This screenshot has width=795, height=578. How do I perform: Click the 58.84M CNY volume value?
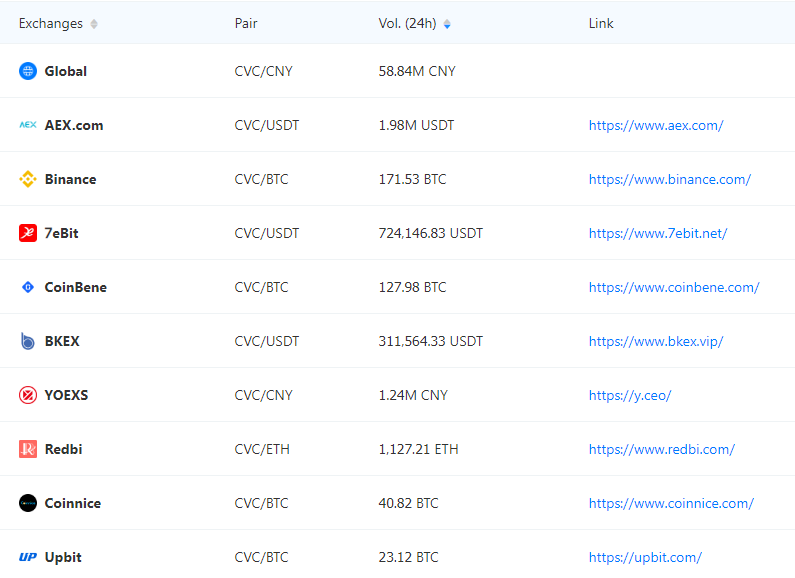click(417, 71)
